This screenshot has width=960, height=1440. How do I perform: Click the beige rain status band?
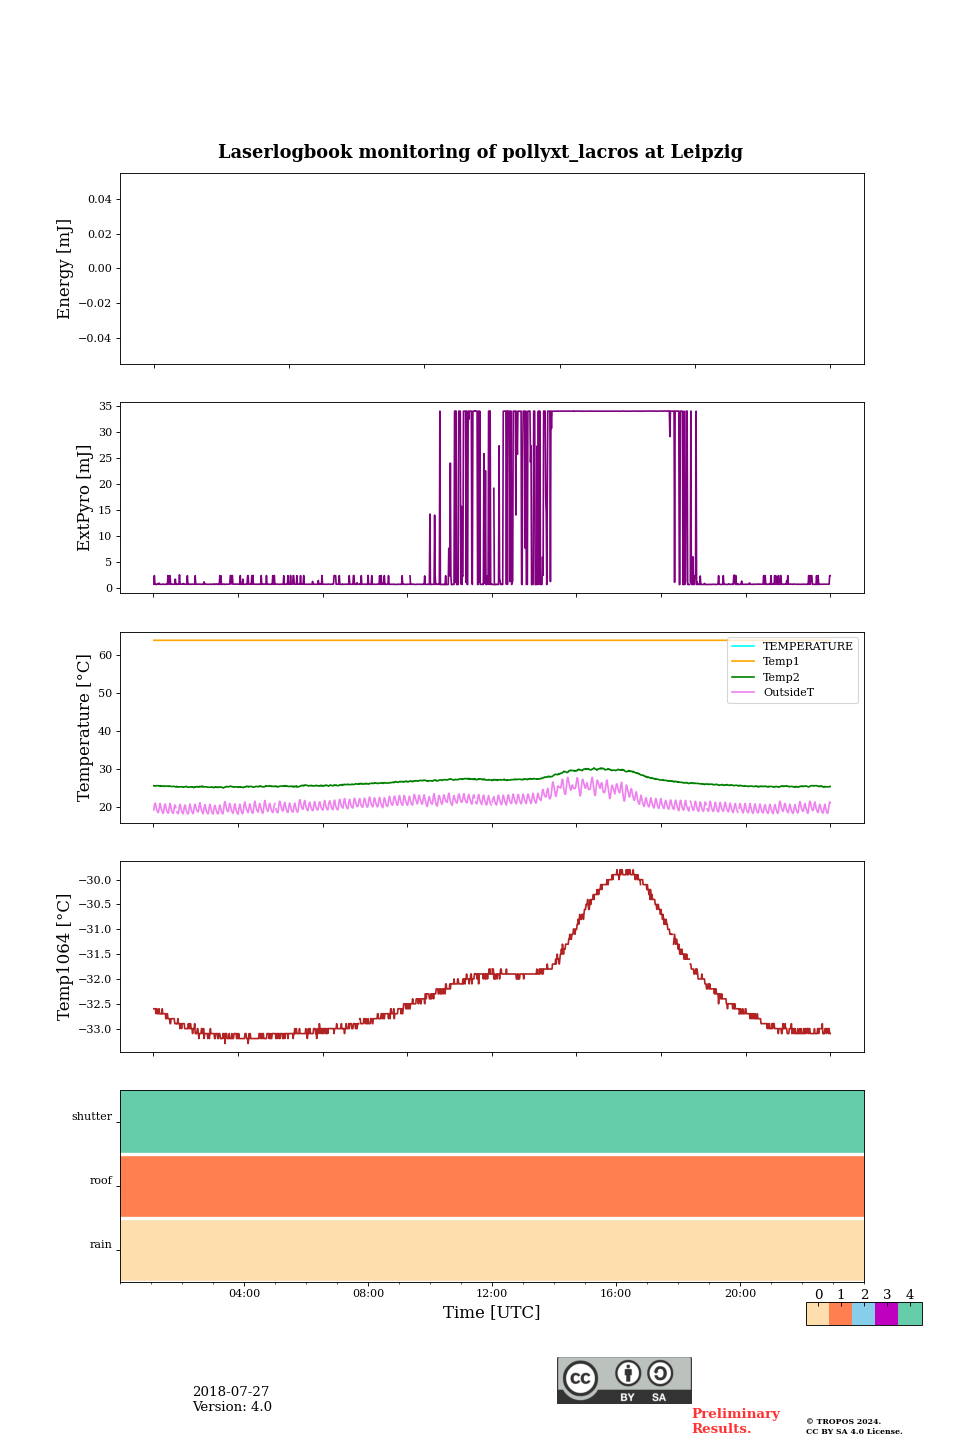[x=492, y=1251]
